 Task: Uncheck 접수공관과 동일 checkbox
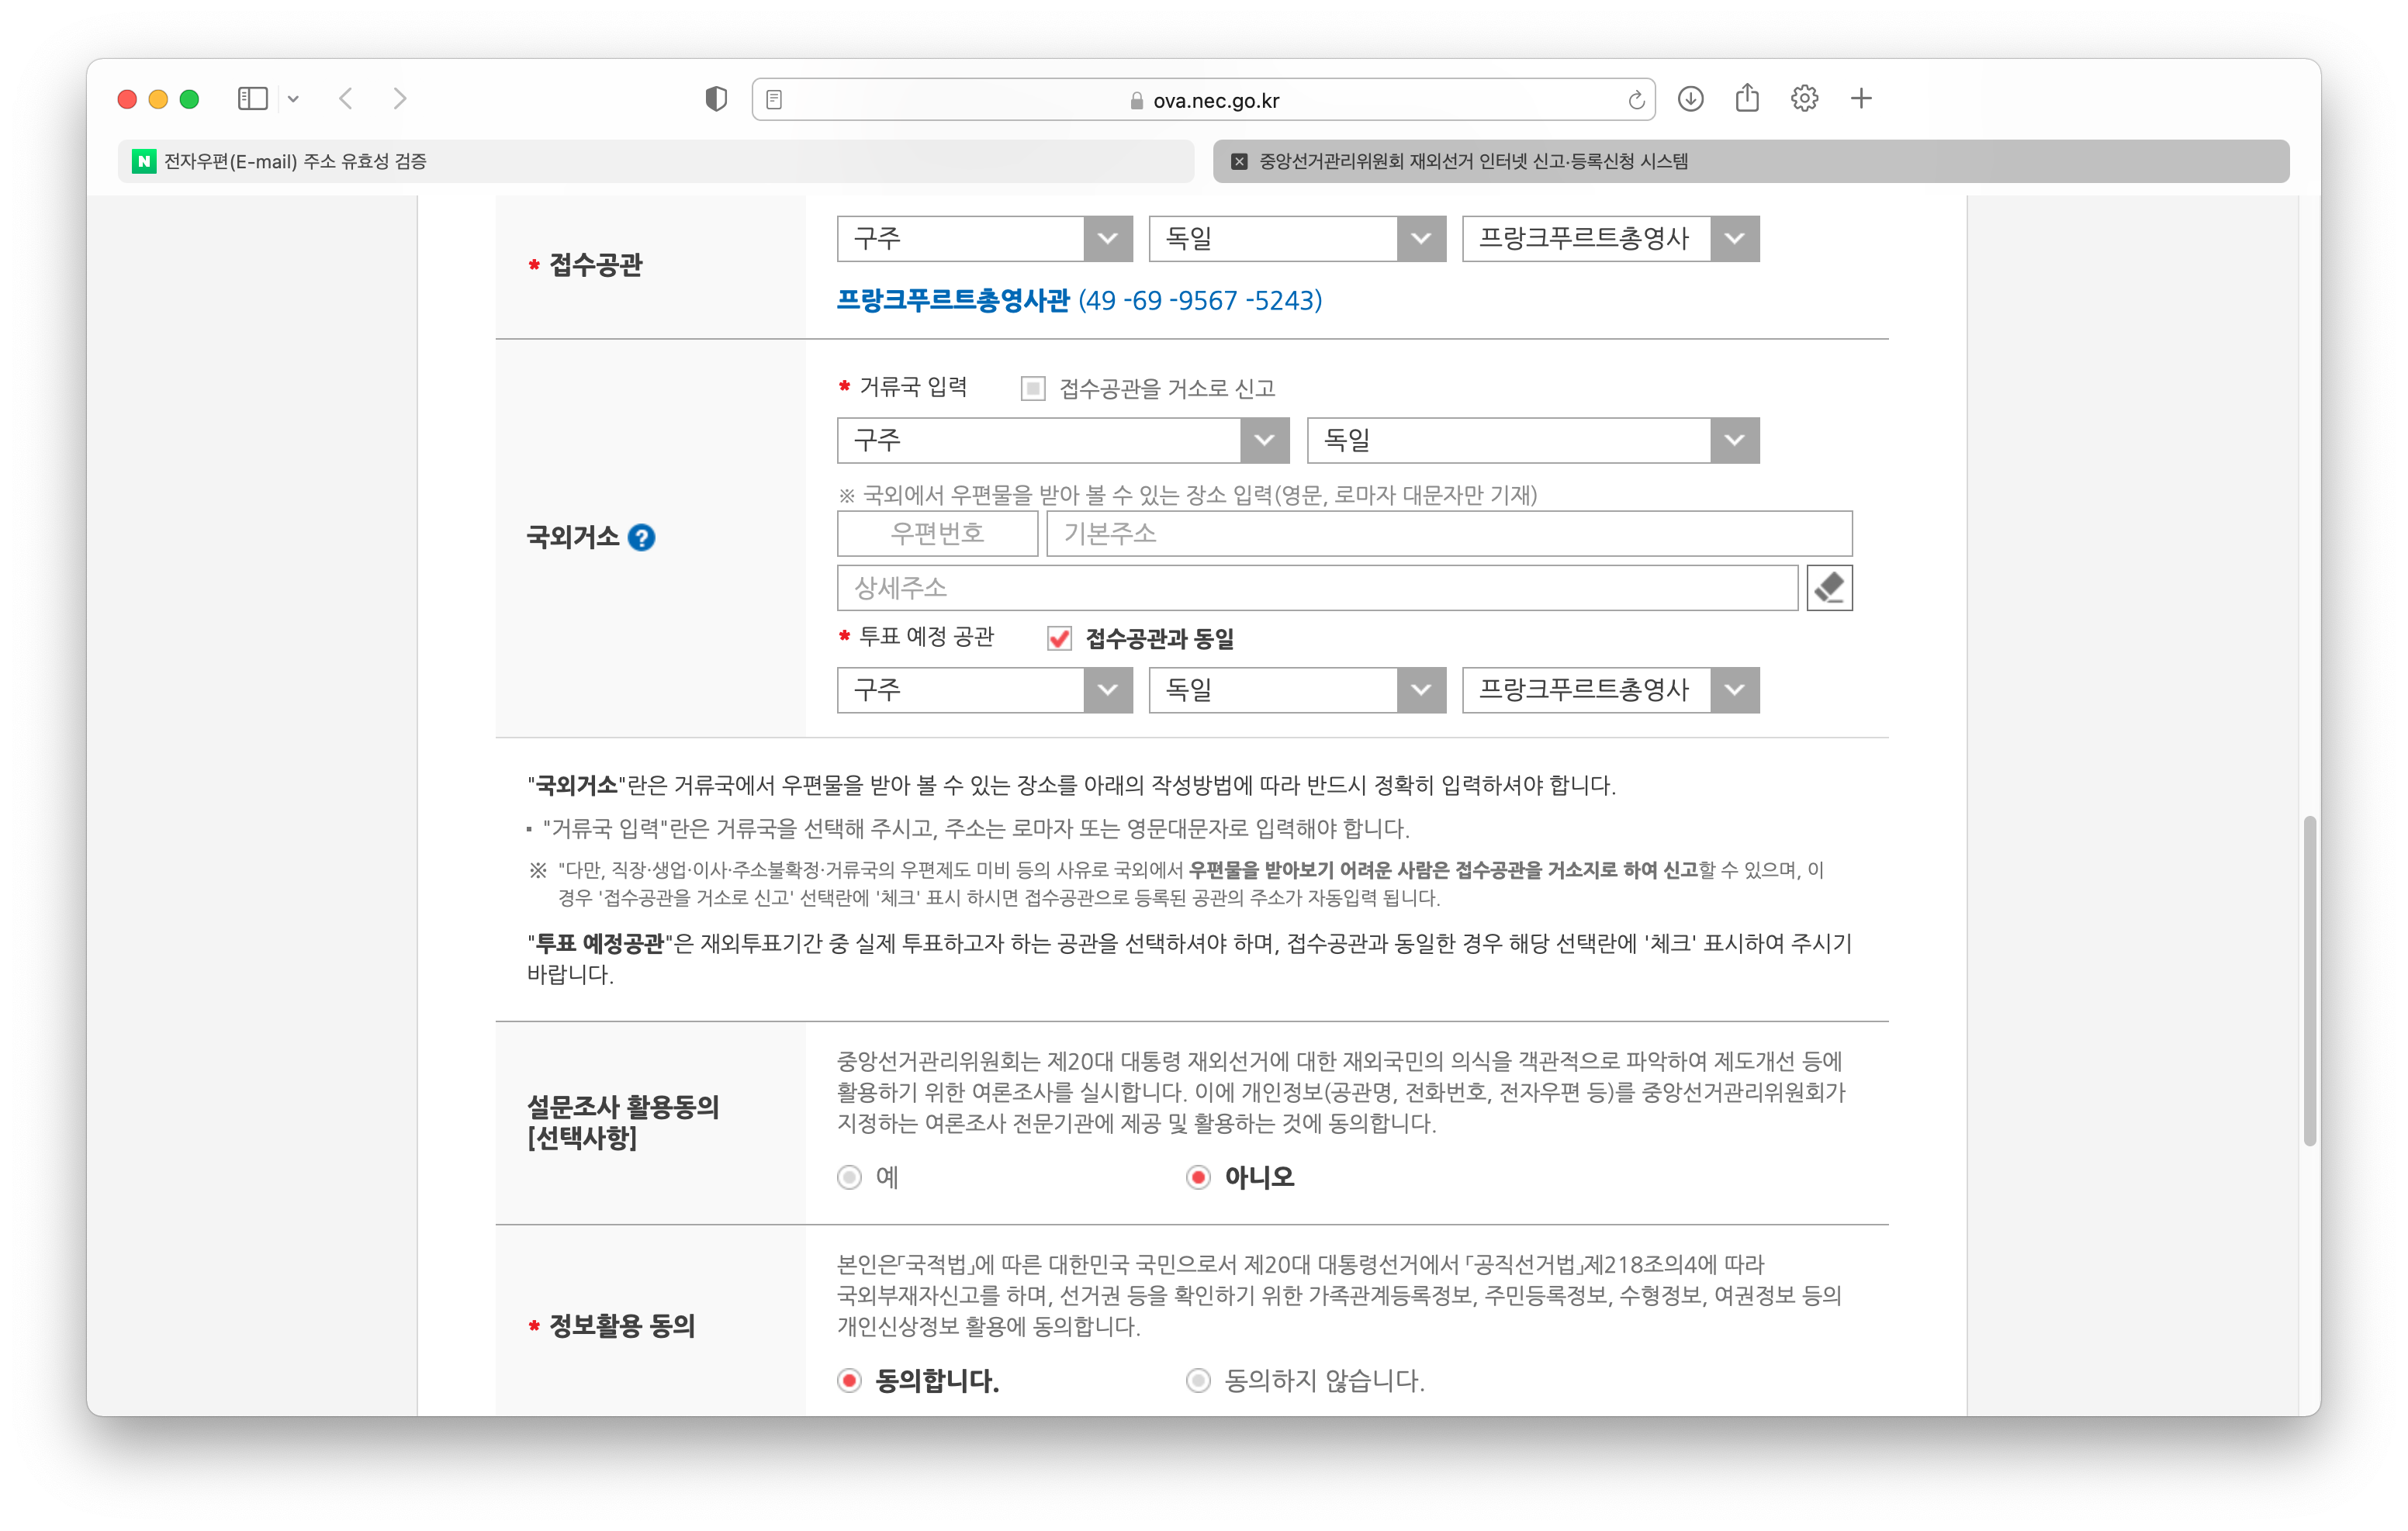coord(1059,638)
